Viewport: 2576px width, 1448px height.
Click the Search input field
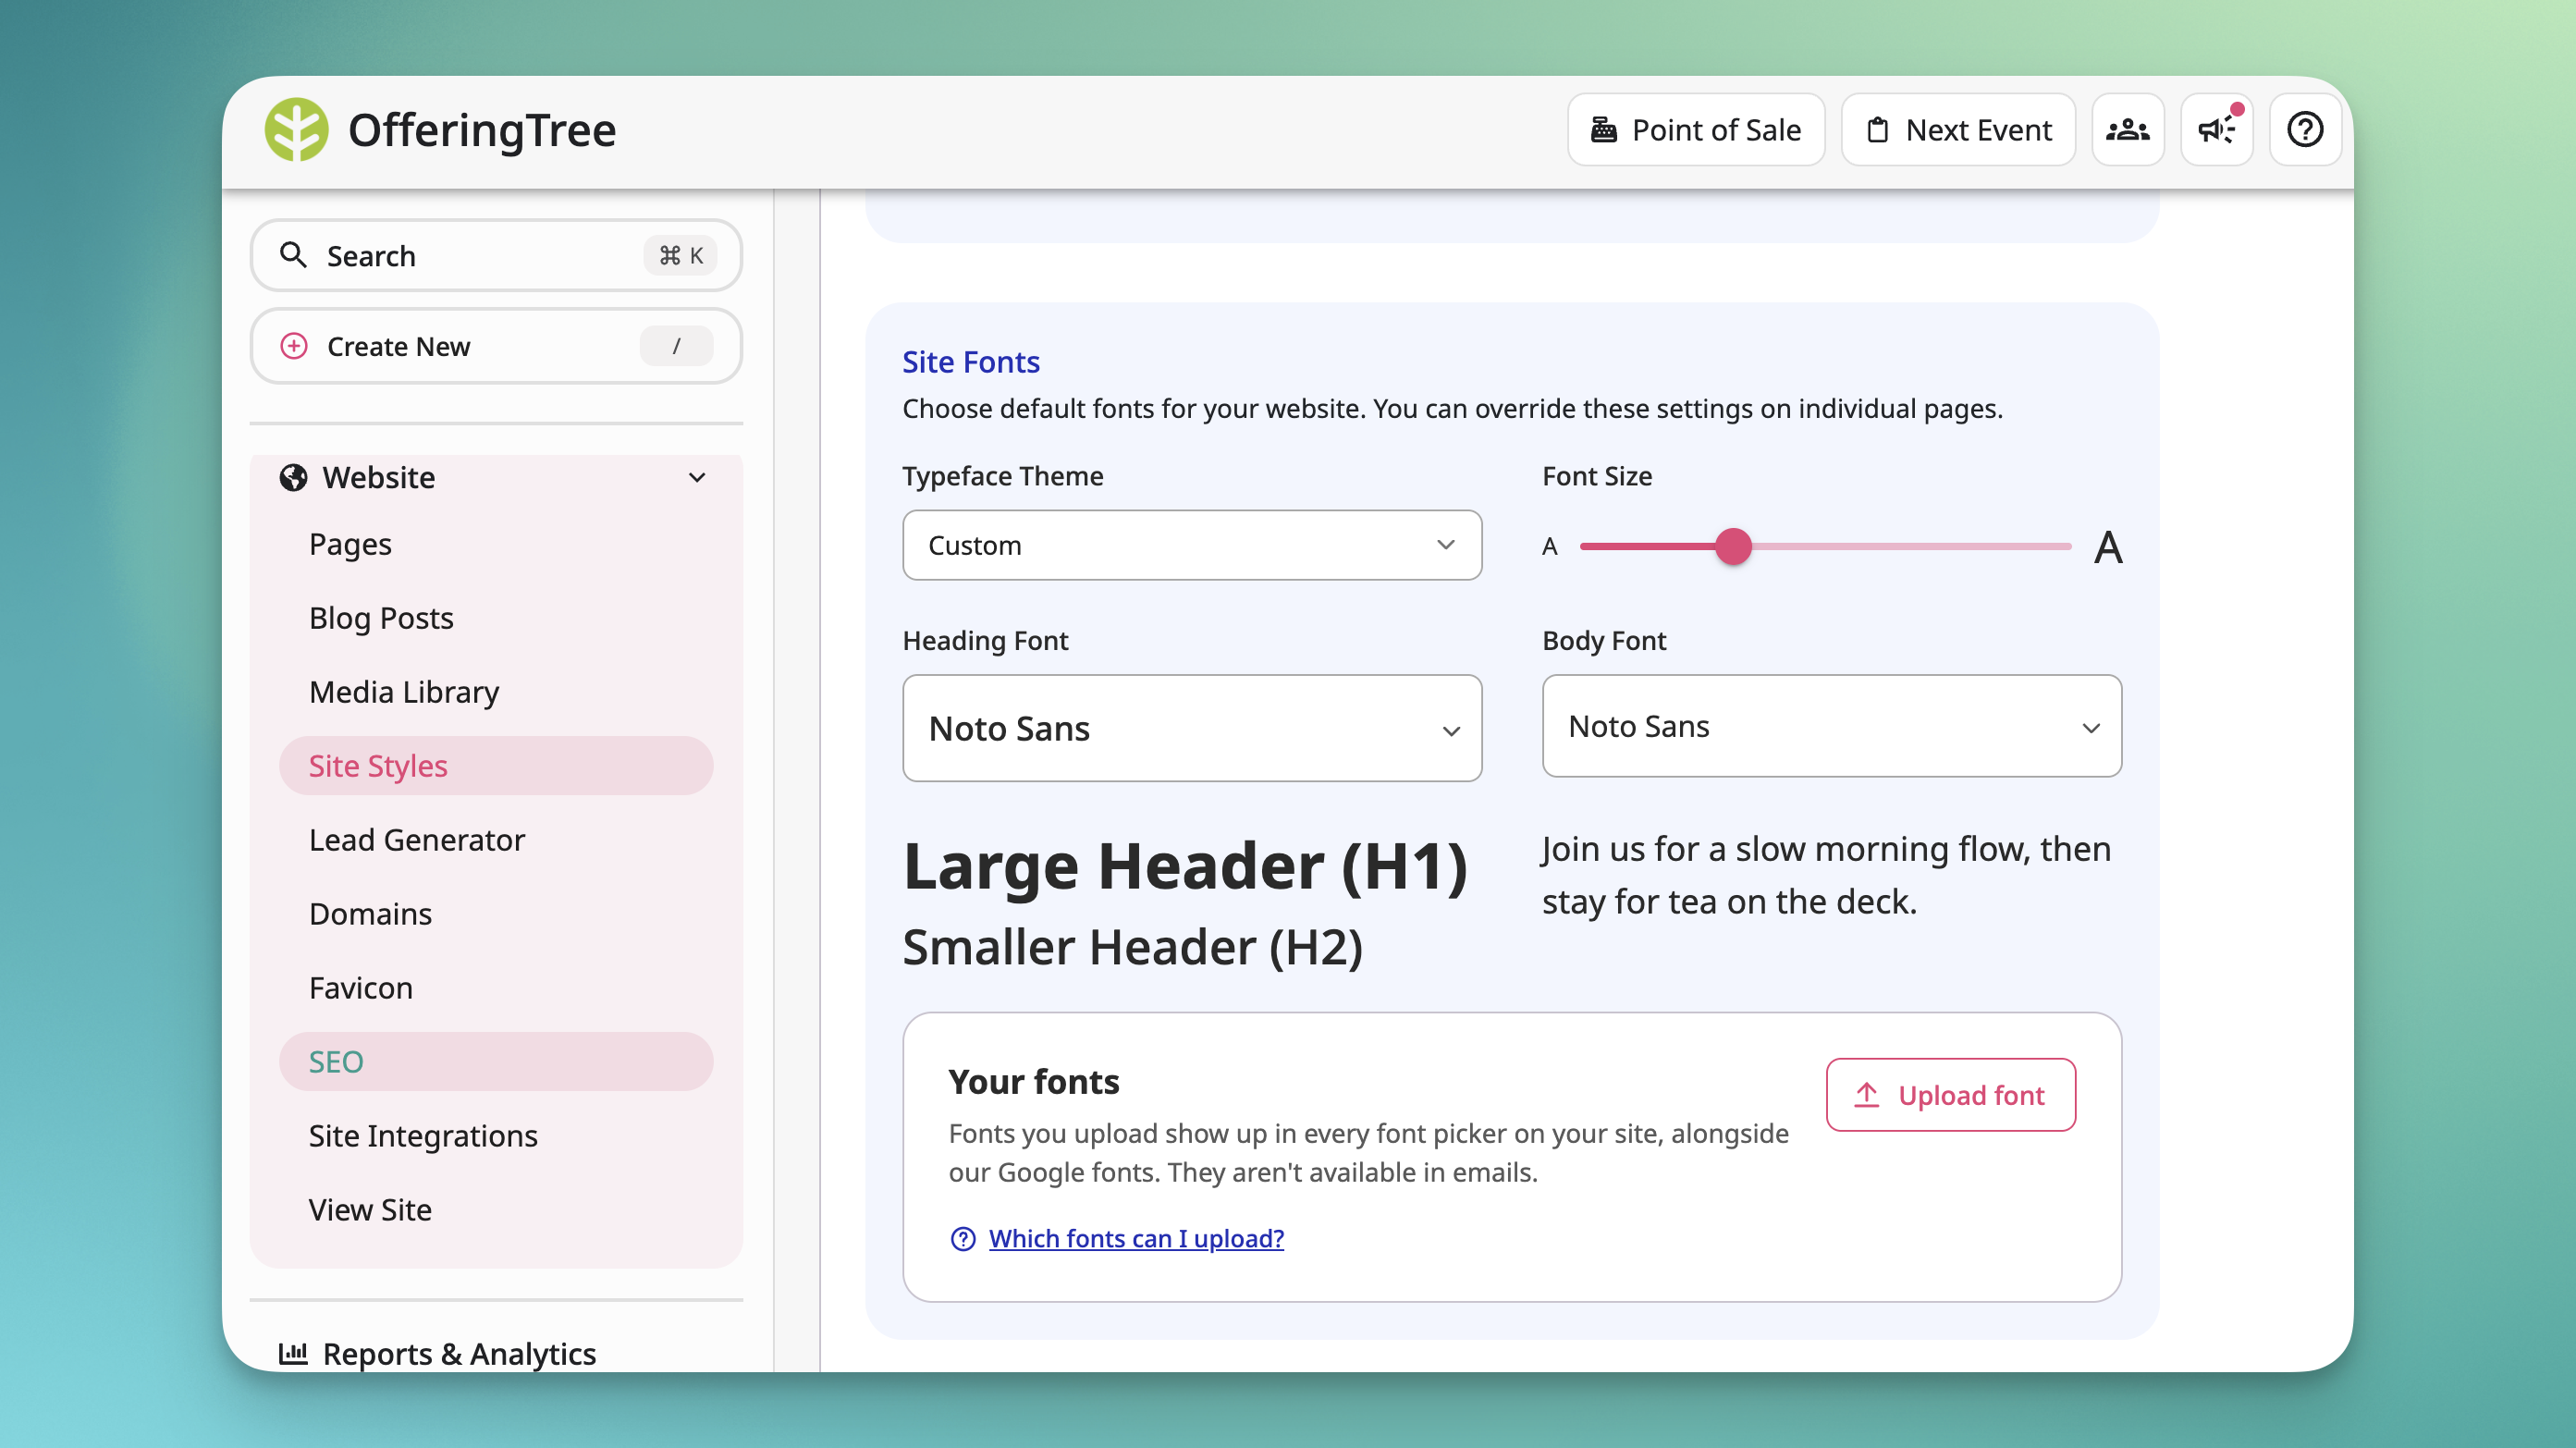[x=496, y=255]
